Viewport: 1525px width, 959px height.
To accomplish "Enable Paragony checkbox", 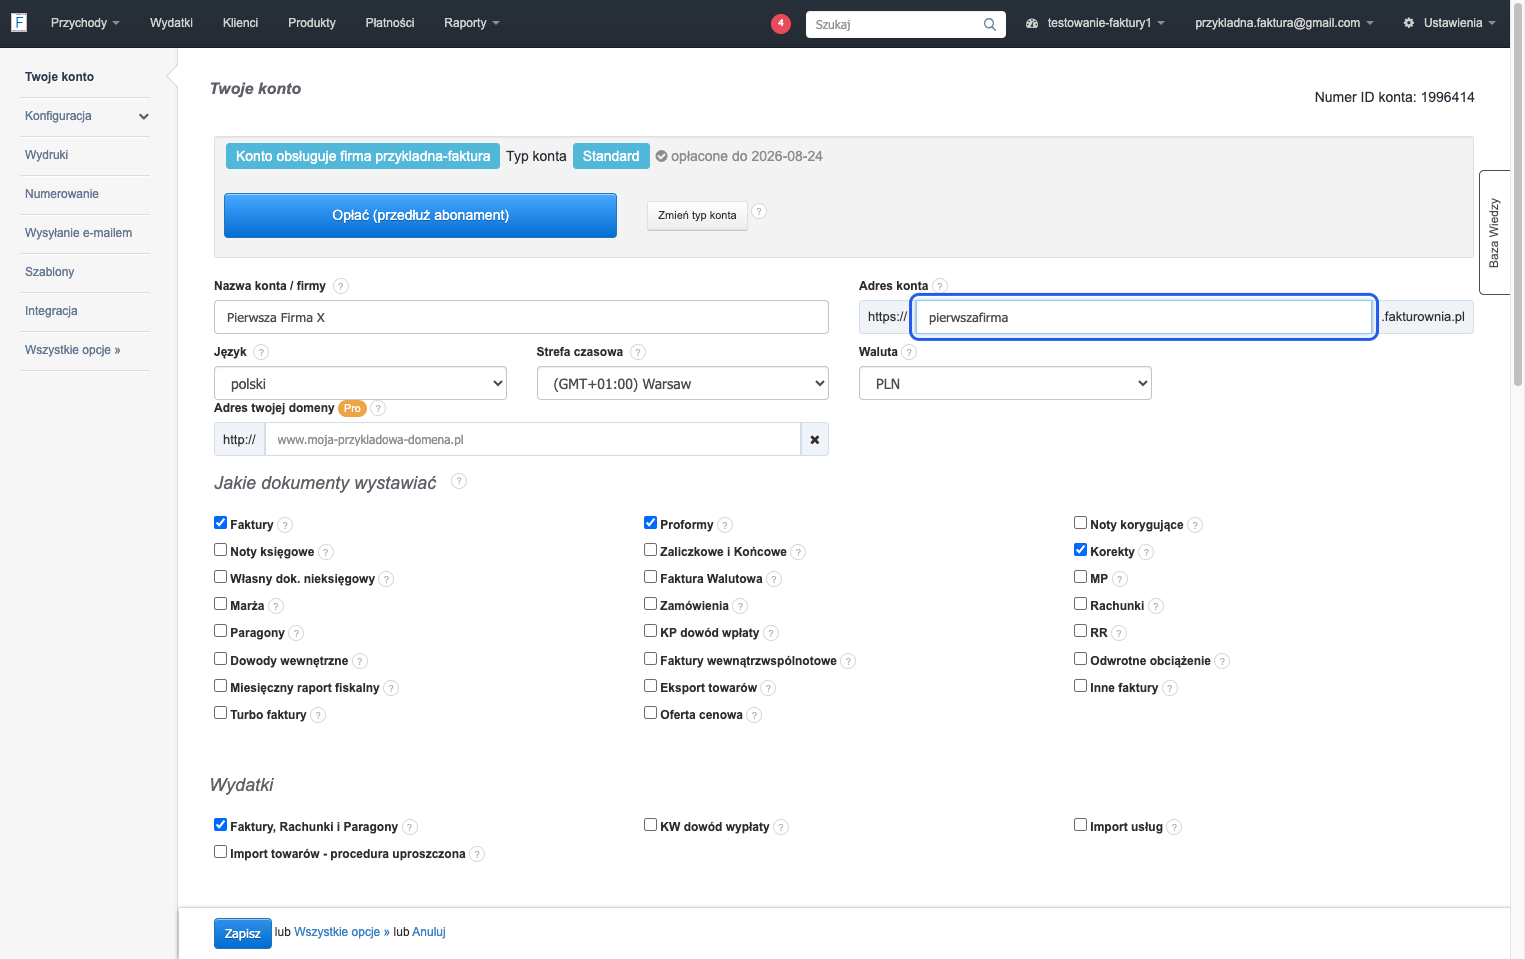I will click(220, 631).
